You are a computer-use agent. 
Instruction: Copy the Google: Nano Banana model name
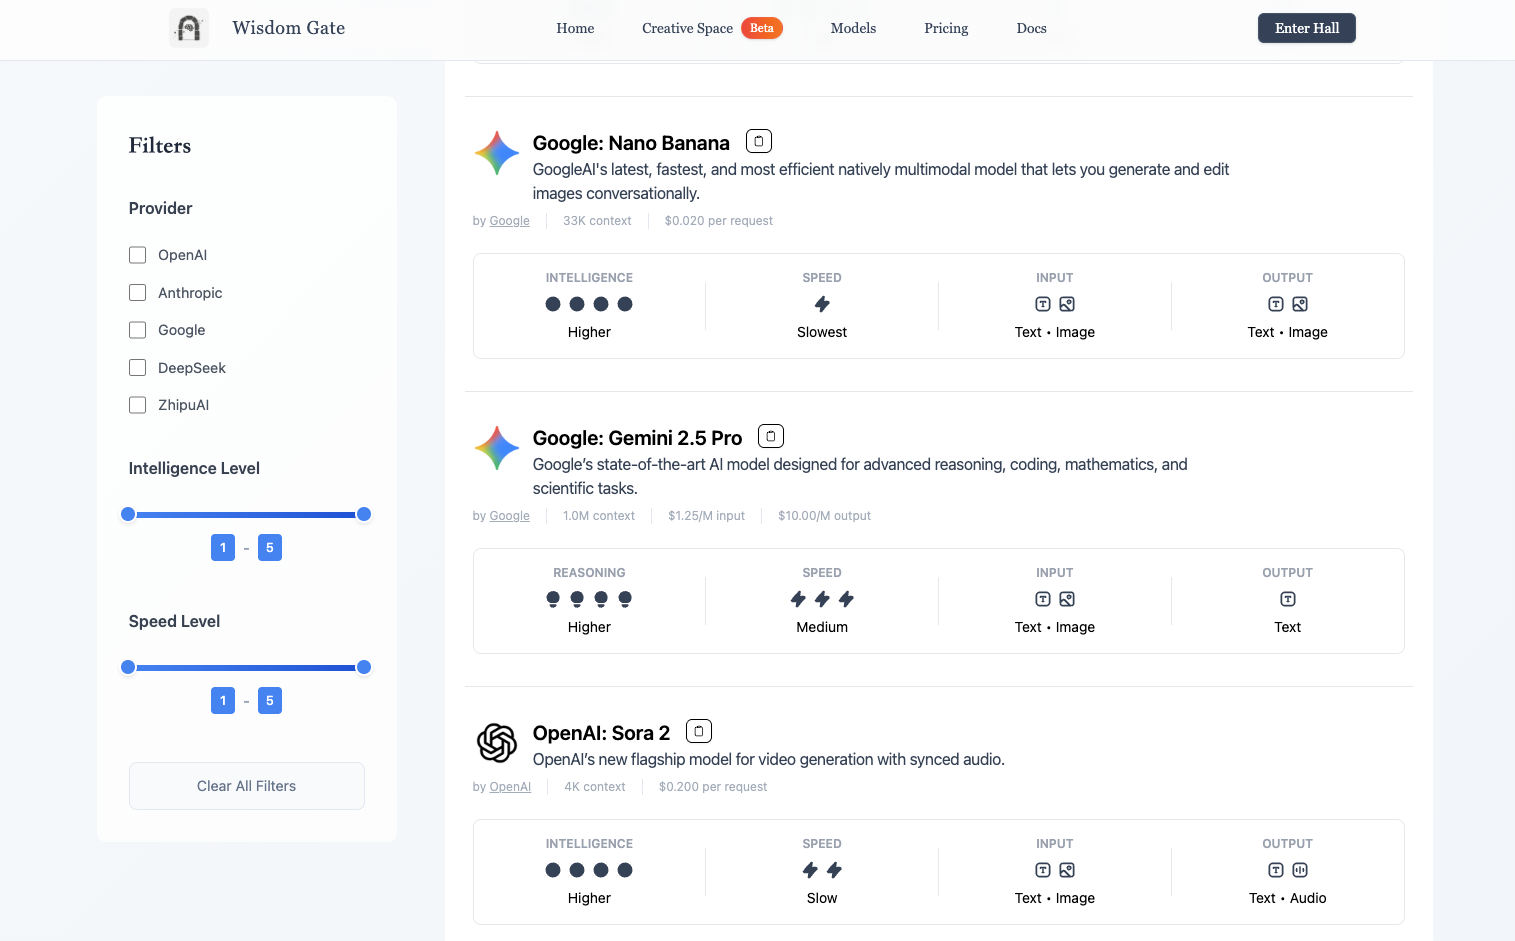coord(759,142)
